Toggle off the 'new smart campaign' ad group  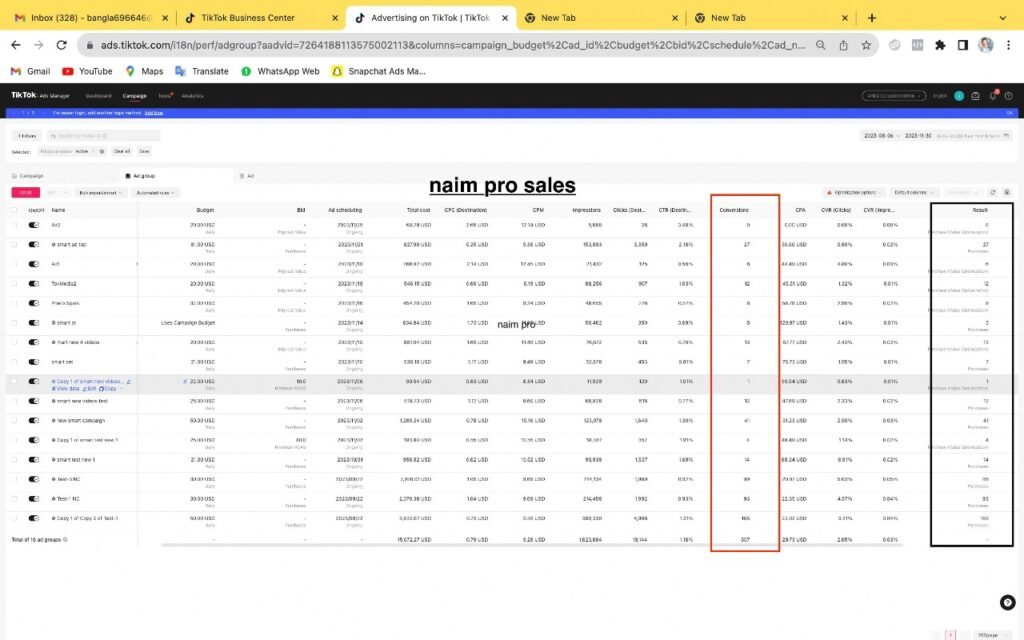click(x=35, y=420)
